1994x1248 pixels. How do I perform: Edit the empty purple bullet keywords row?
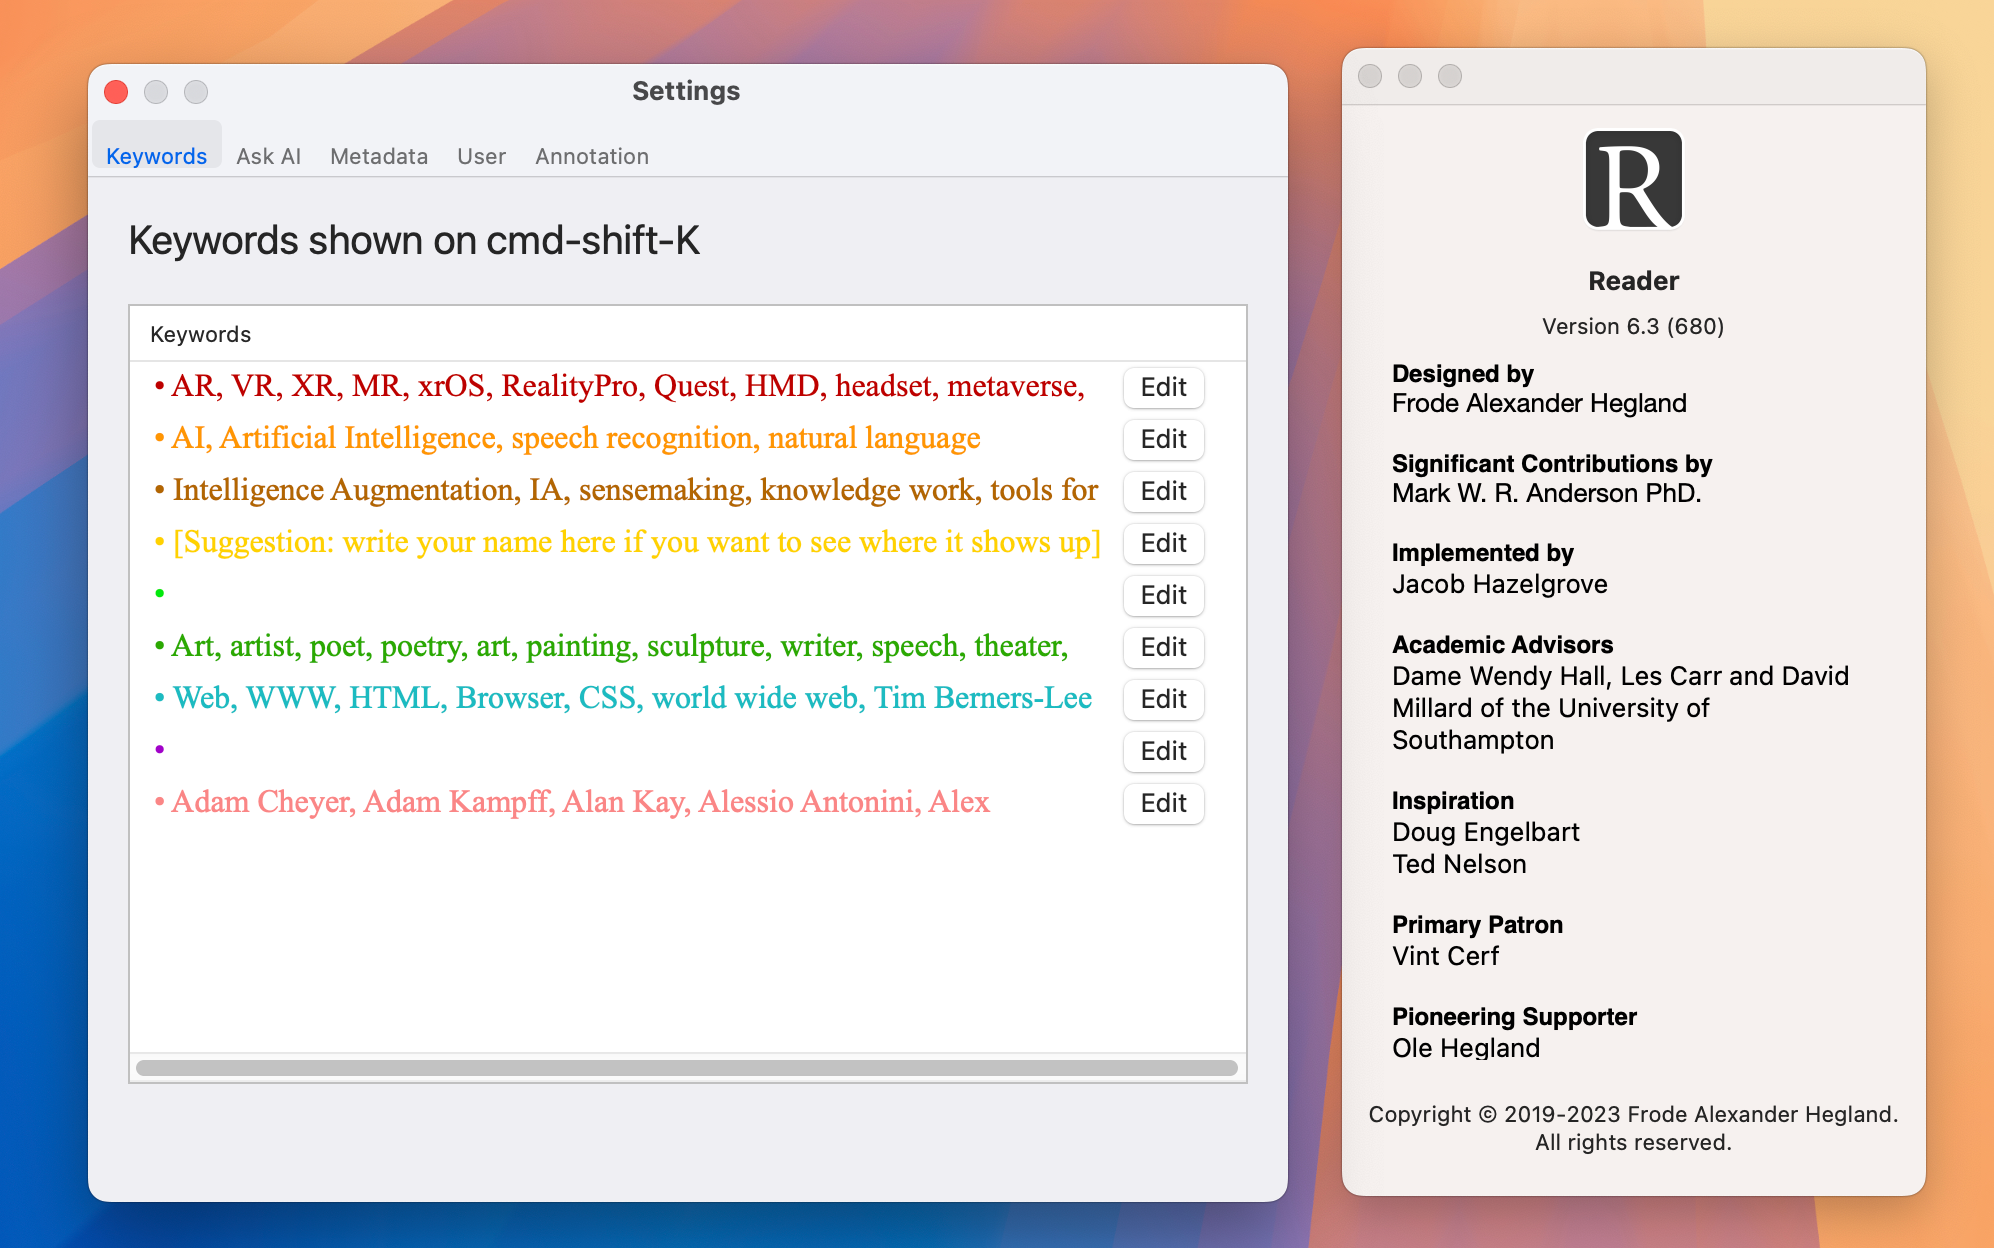coord(1163,751)
